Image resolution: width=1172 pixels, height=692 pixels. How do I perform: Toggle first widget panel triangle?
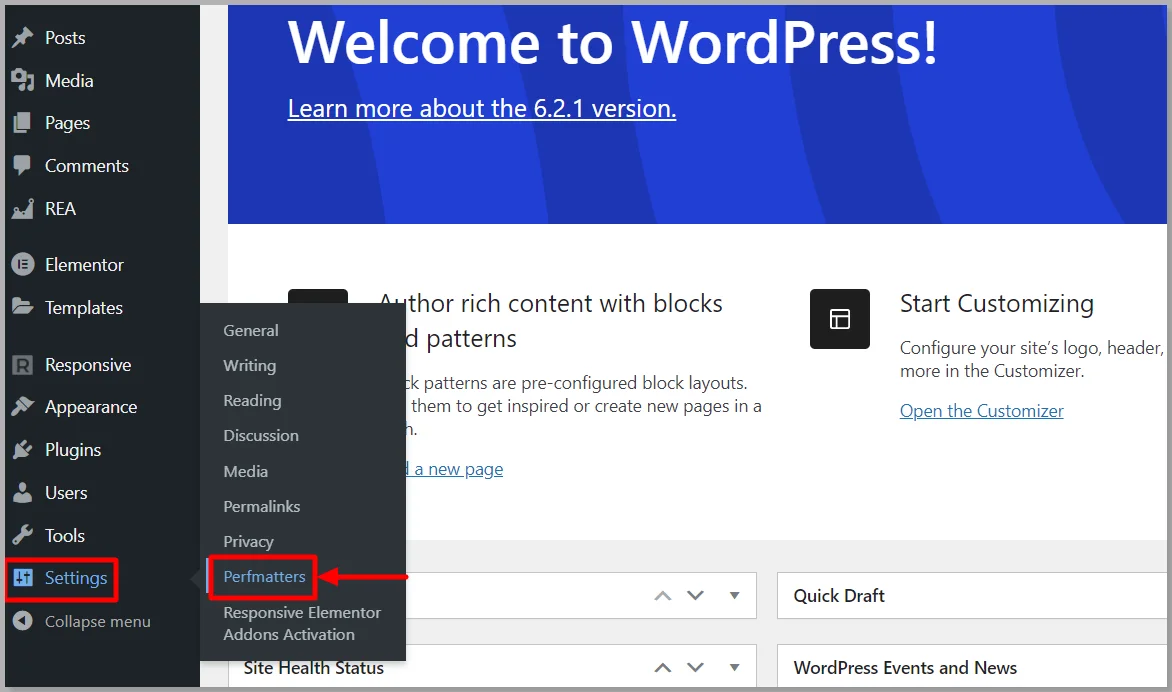735,596
